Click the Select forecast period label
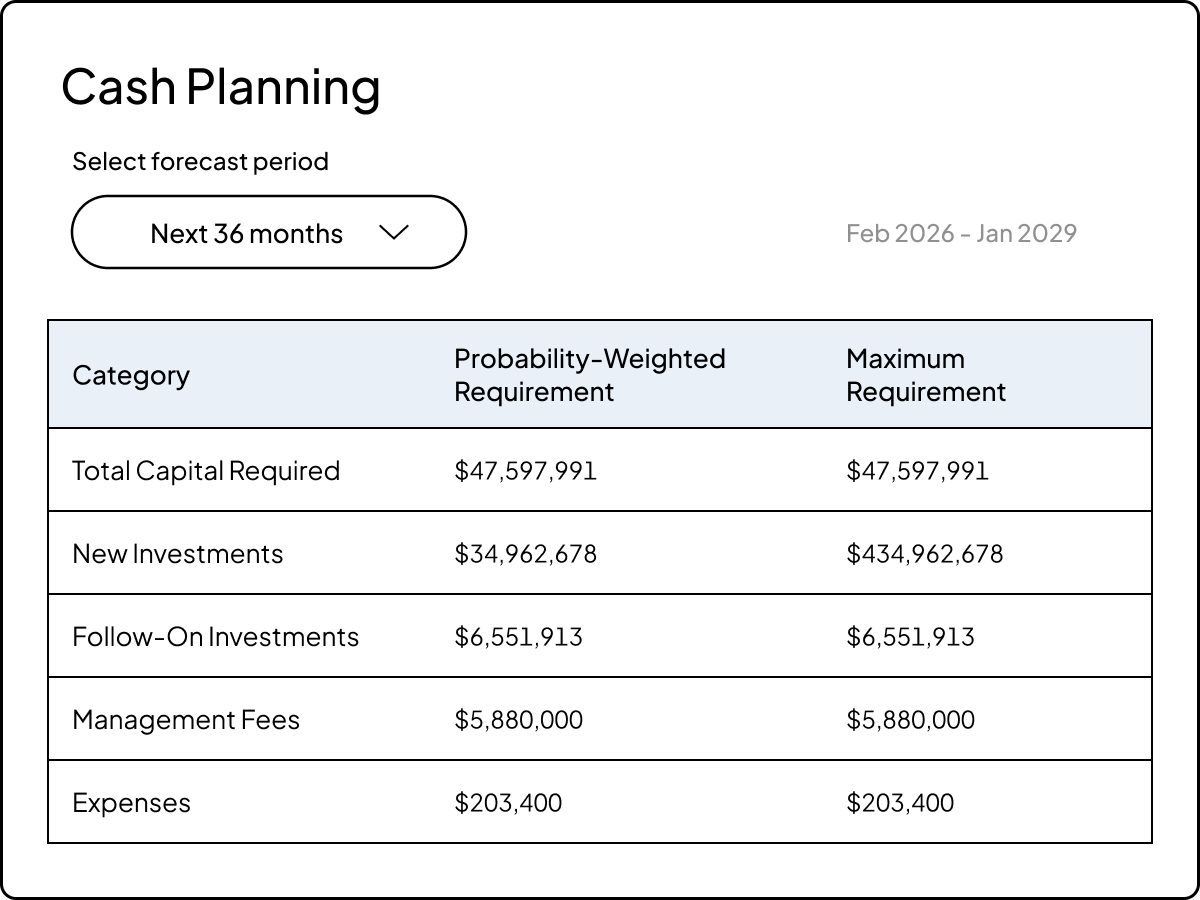The width and height of the screenshot is (1200, 900). click(200, 161)
